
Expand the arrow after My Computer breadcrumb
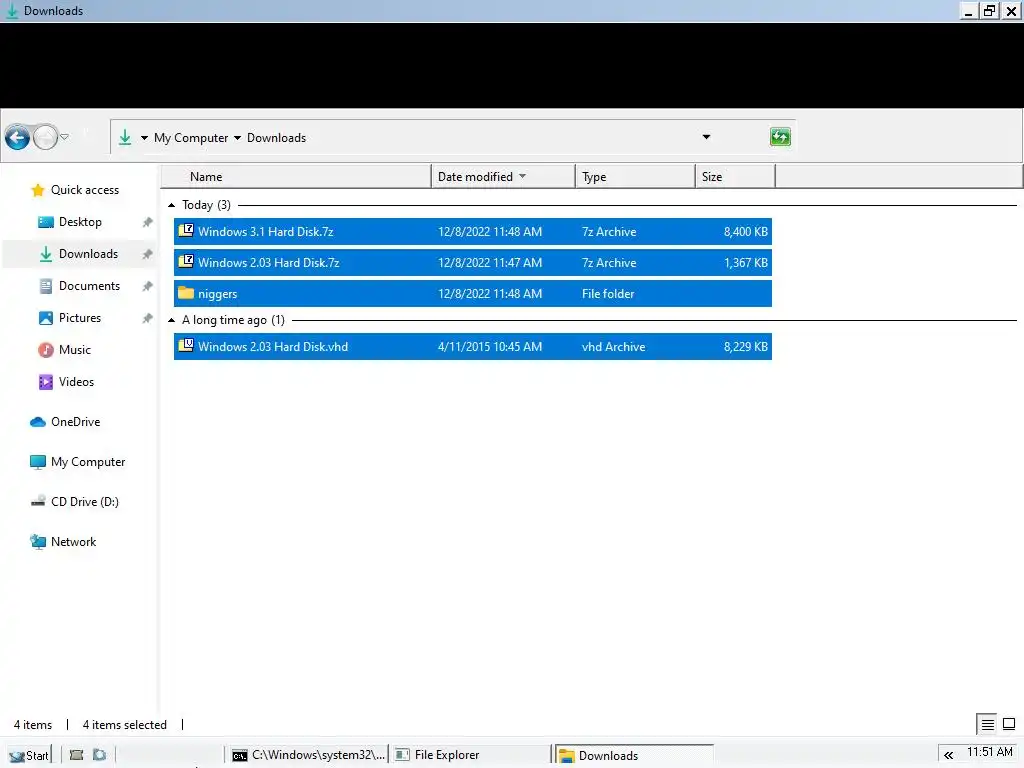tap(237, 138)
